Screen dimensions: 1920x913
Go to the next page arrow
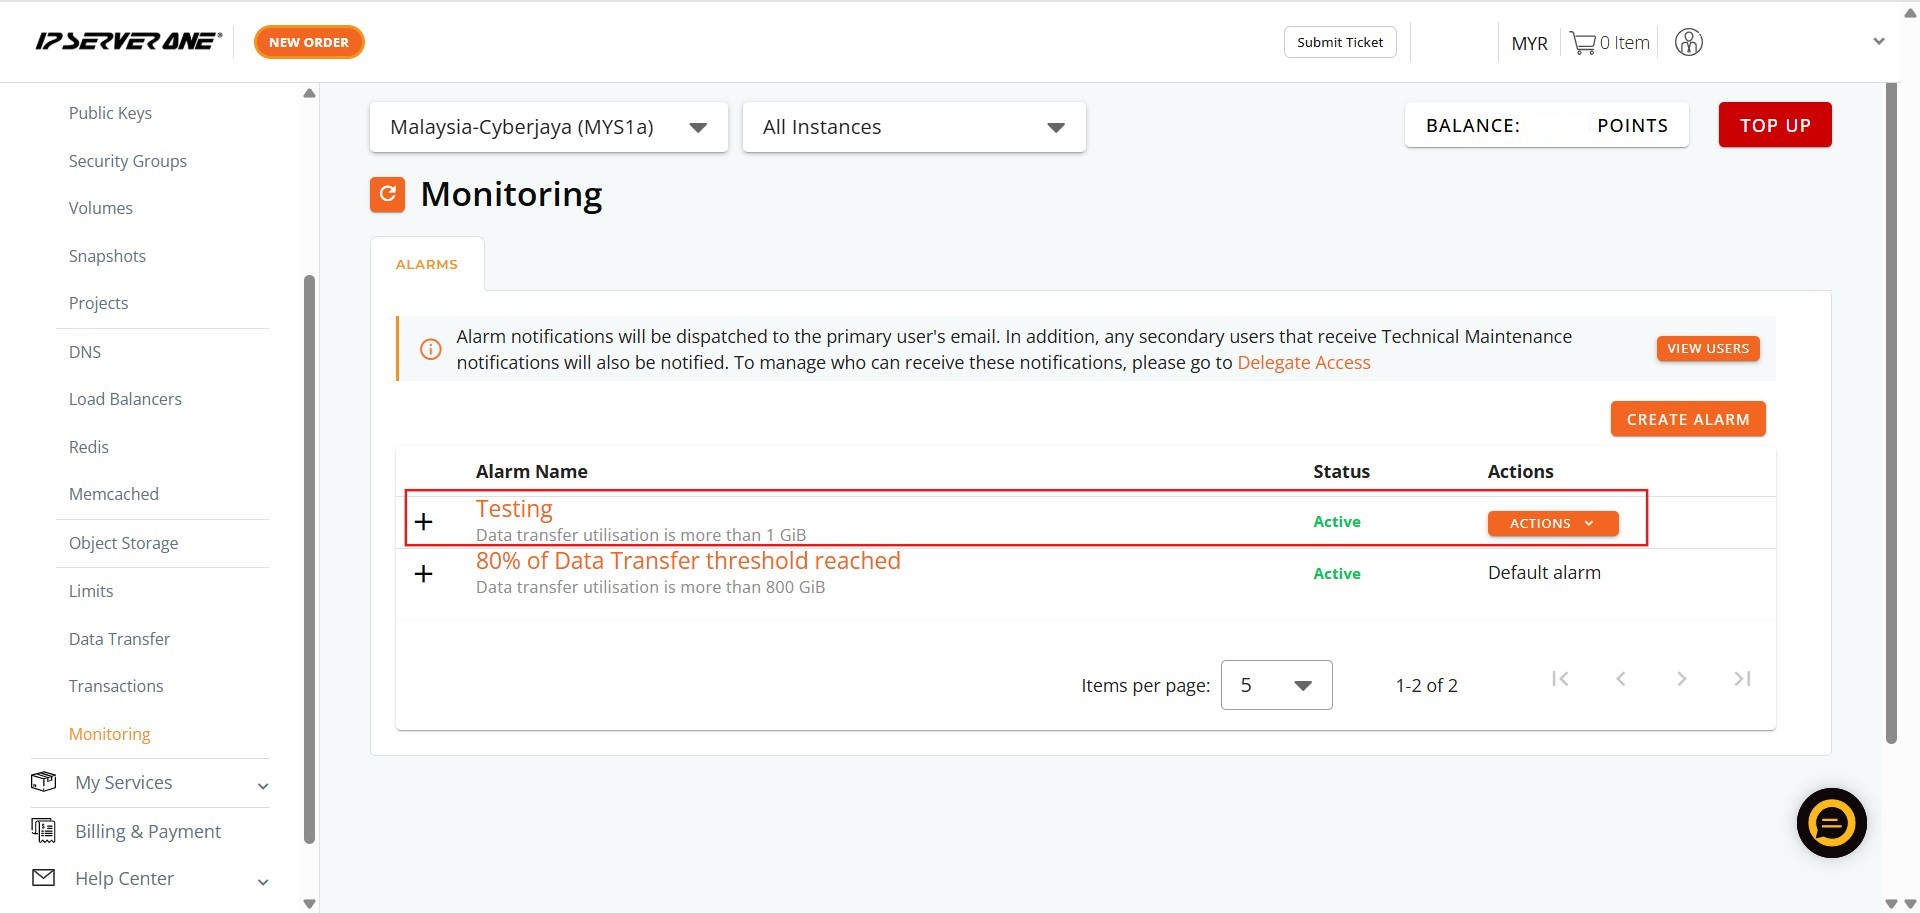[x=1682, y=679]
